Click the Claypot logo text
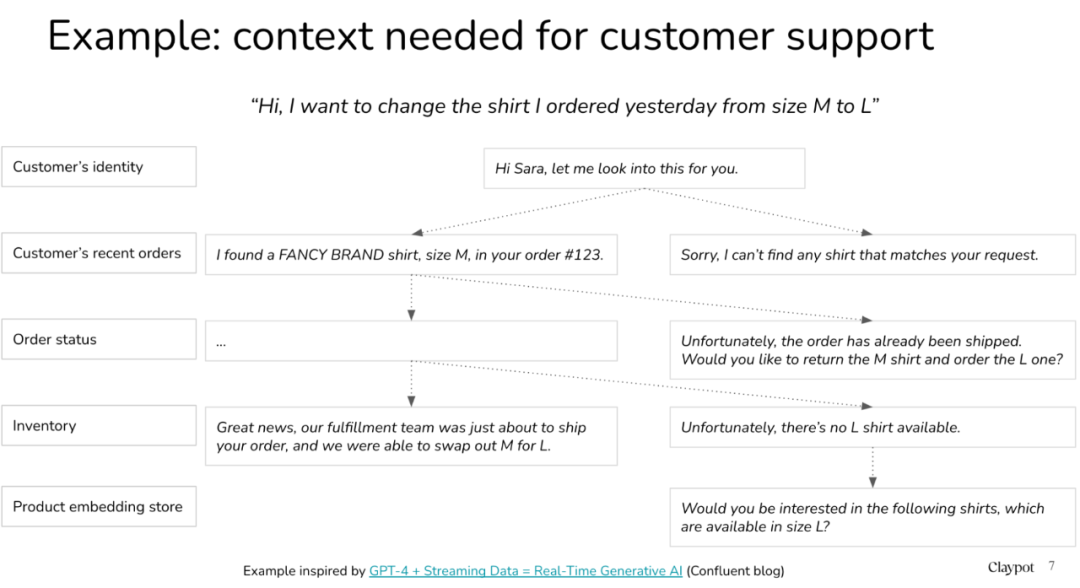This screenshot has height=588, width=1080. click(1010, 567)
